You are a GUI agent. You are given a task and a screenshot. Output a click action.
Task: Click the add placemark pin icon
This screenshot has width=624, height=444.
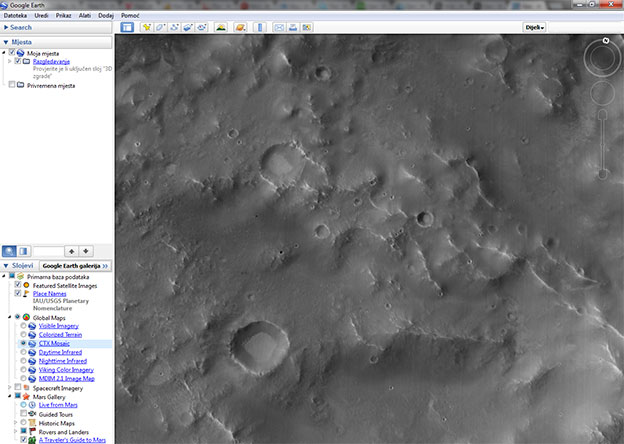[147, 27]
